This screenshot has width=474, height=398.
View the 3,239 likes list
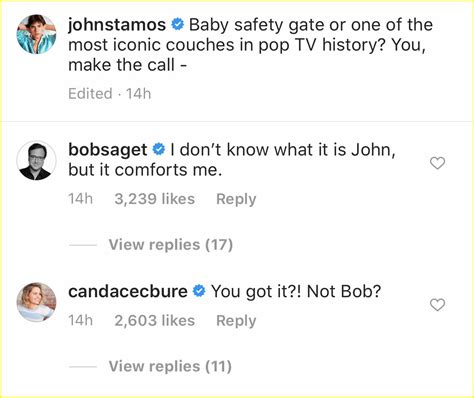(155, 199)
